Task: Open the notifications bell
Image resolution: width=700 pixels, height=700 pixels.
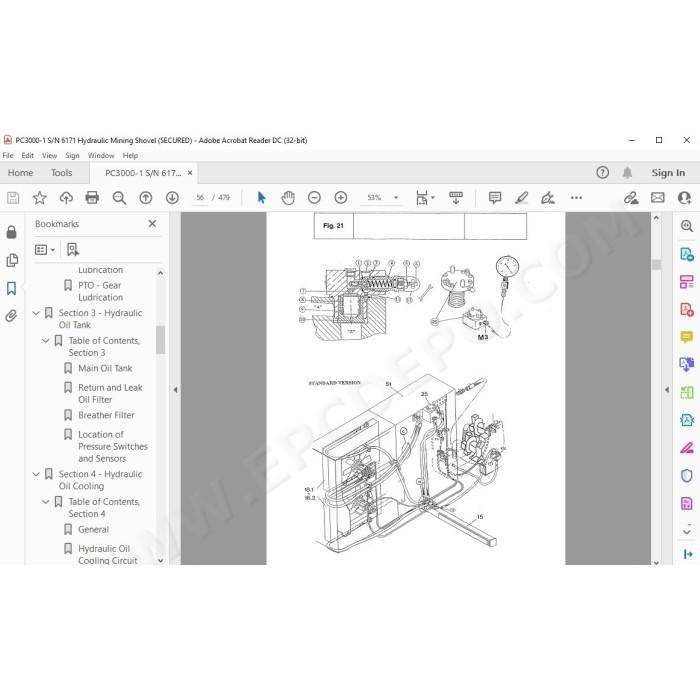Action: [x=627, y=172]
